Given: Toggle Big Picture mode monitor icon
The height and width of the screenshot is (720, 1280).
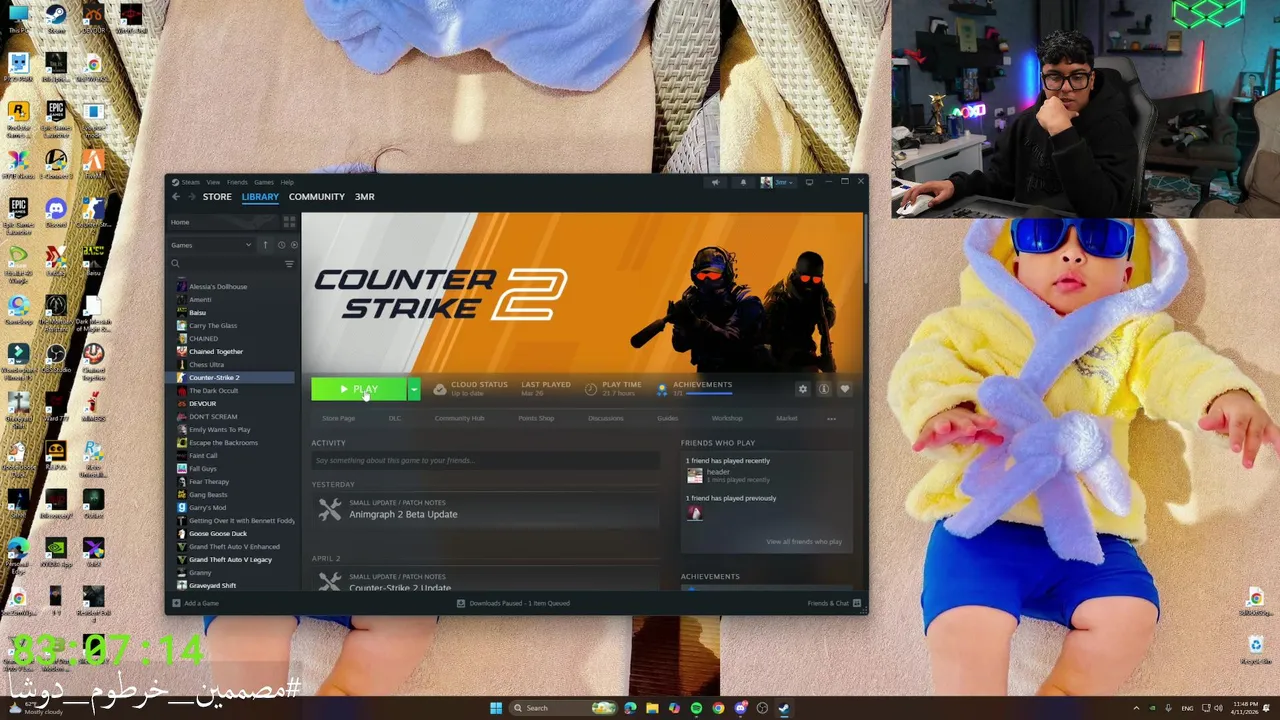Looking at the screenshot, I should (x=810, y=182).
